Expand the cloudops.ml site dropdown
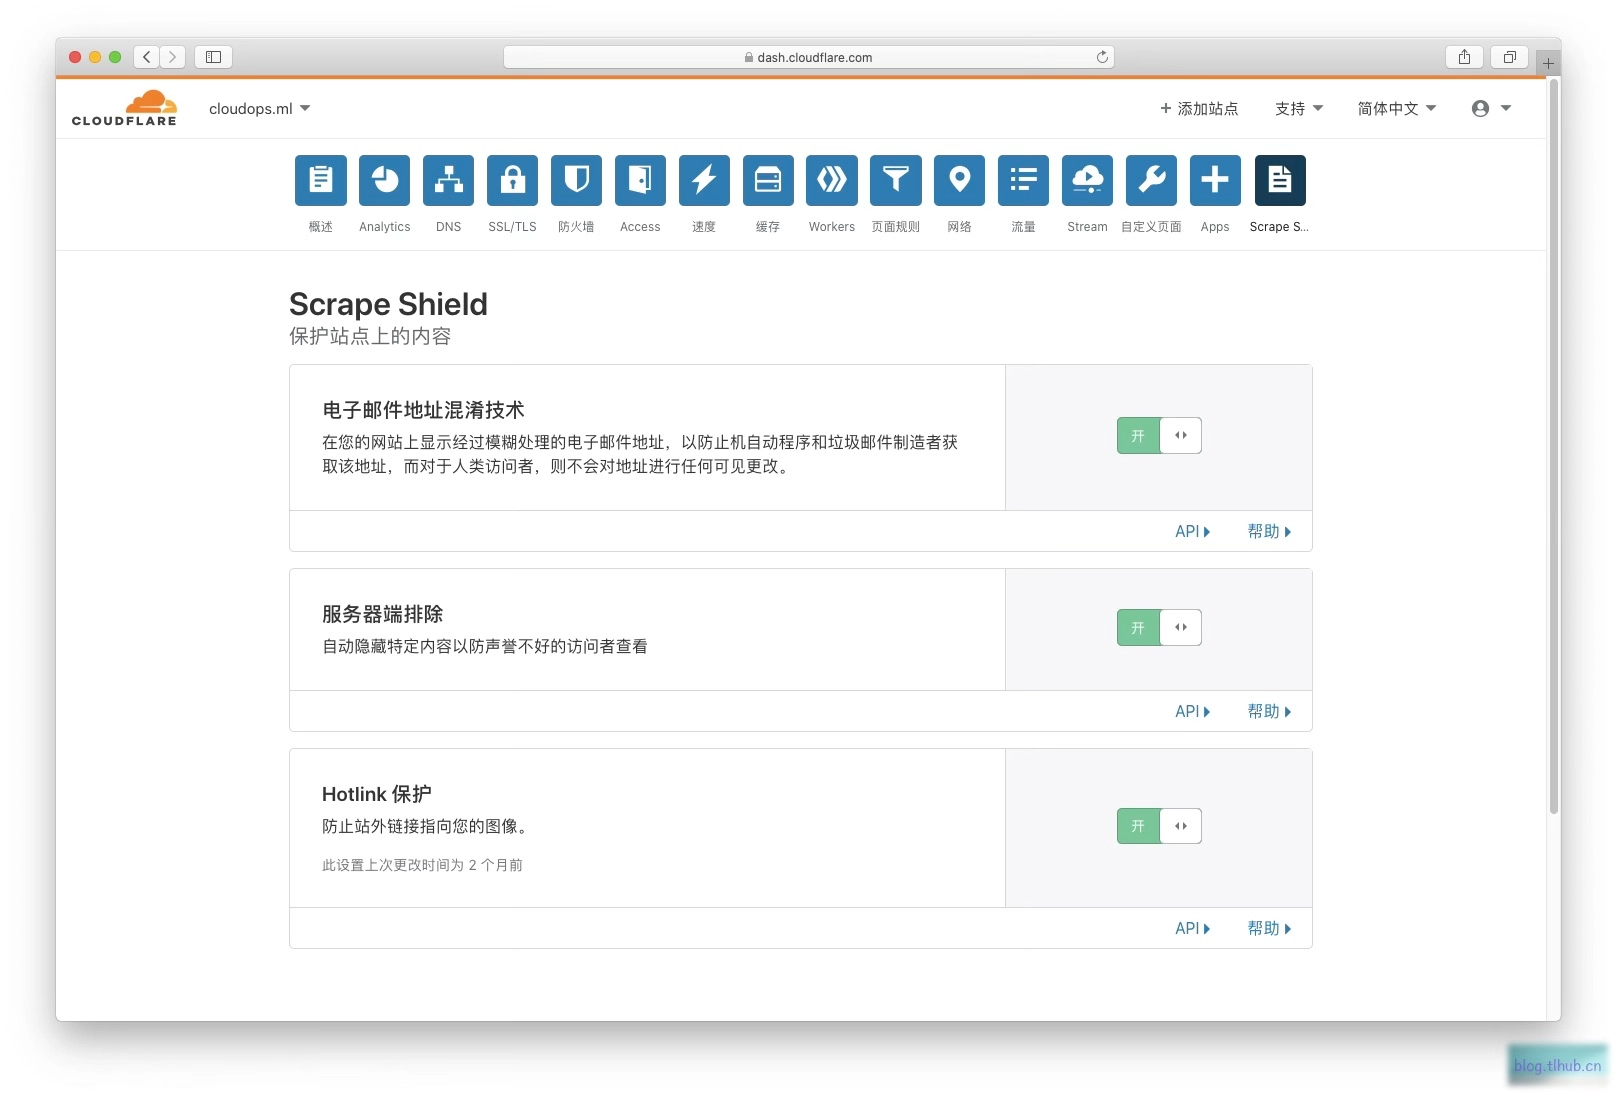 [x=260, y=108]
